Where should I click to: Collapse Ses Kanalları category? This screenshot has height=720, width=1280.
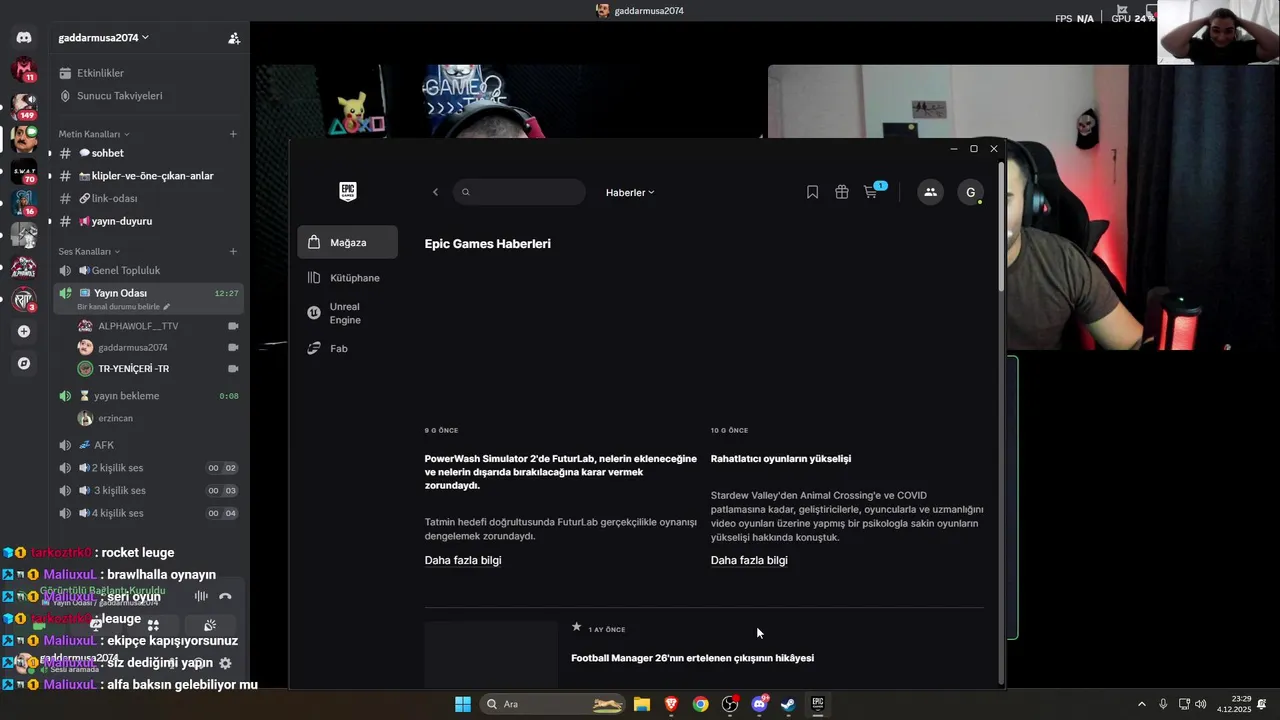[89, 251]
